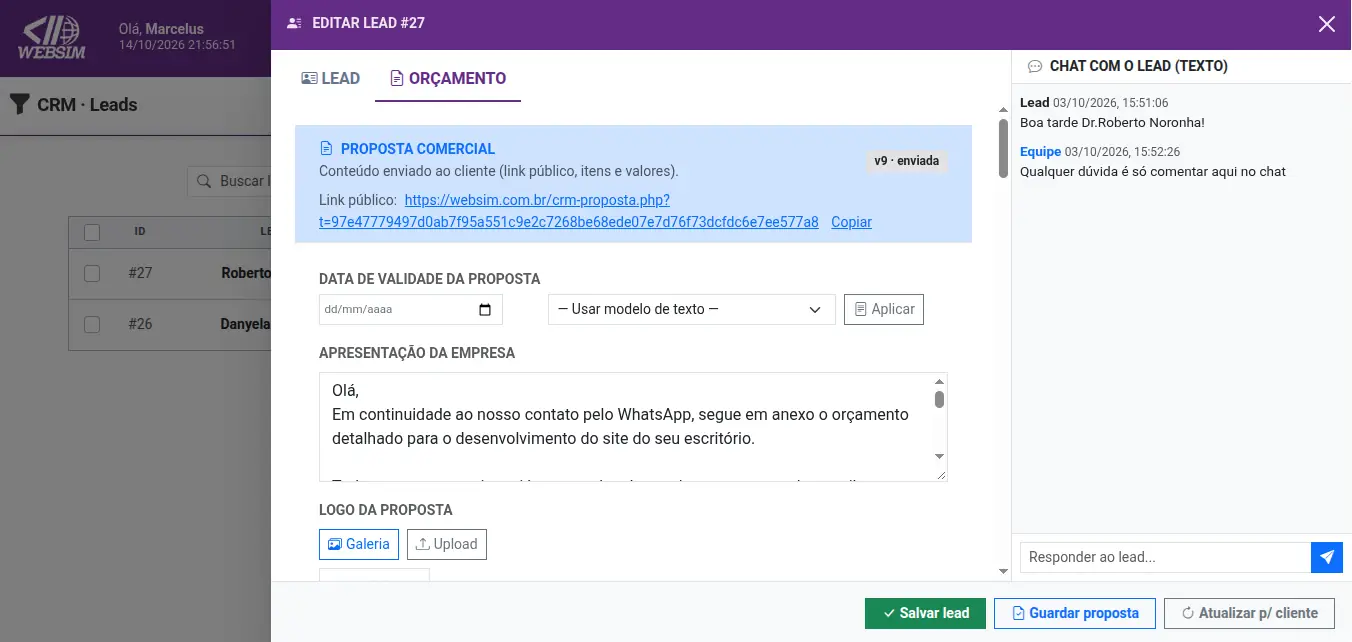Close the Editar Lead dialog

(1327, 24)
